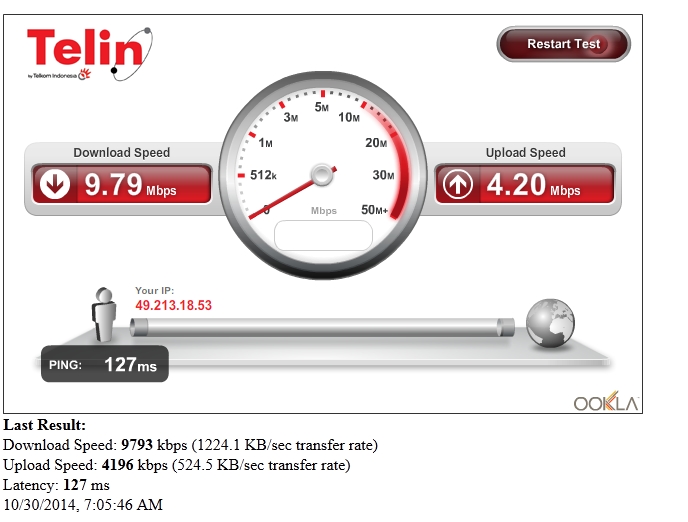Click the PING 127ms indicator
This screenshot has width=688, height=522.
(105, 364)
